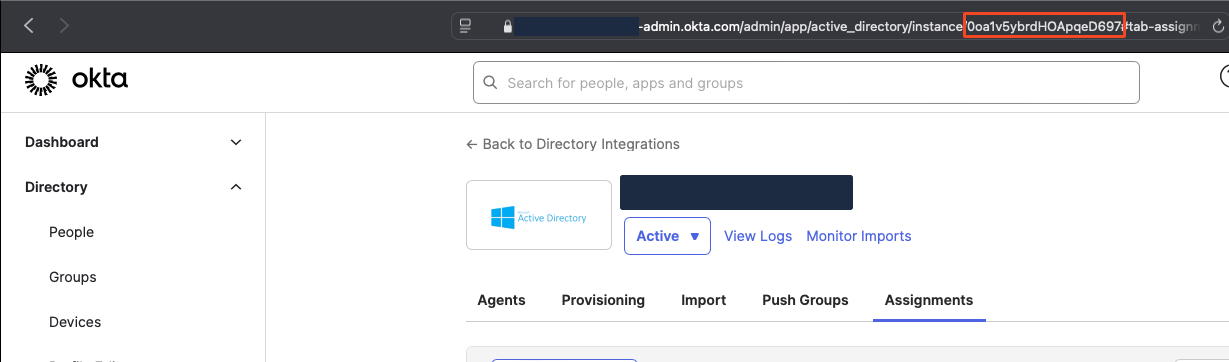
Task: Switch to the Import tab
Action: pos(704,300)
